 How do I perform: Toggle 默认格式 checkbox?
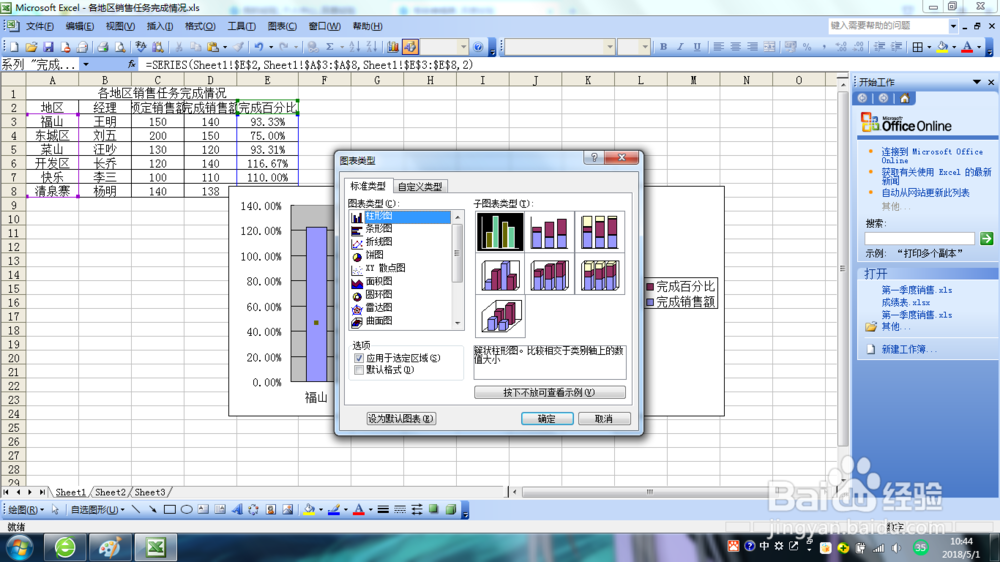[359, 370]
